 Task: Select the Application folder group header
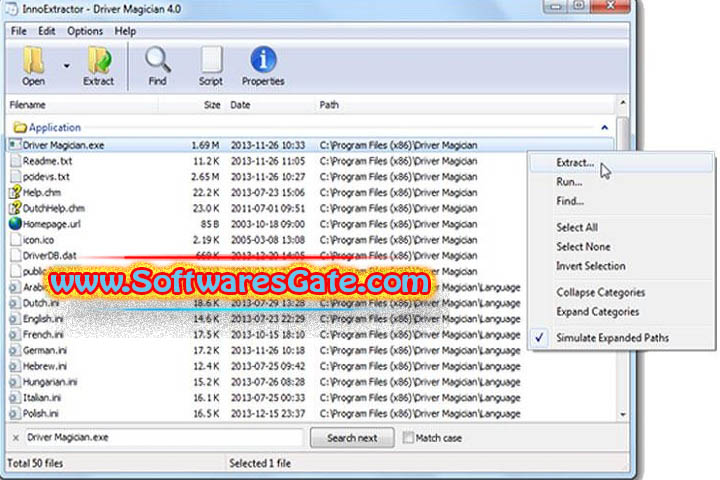pyautogui.click(x=47, y=127)
